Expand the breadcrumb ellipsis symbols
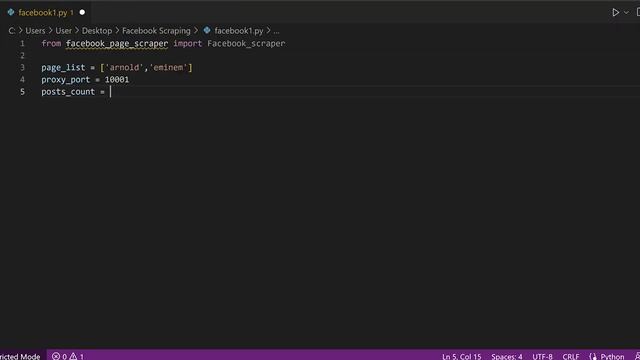This screenshot has height=360, width=640. 276,31
